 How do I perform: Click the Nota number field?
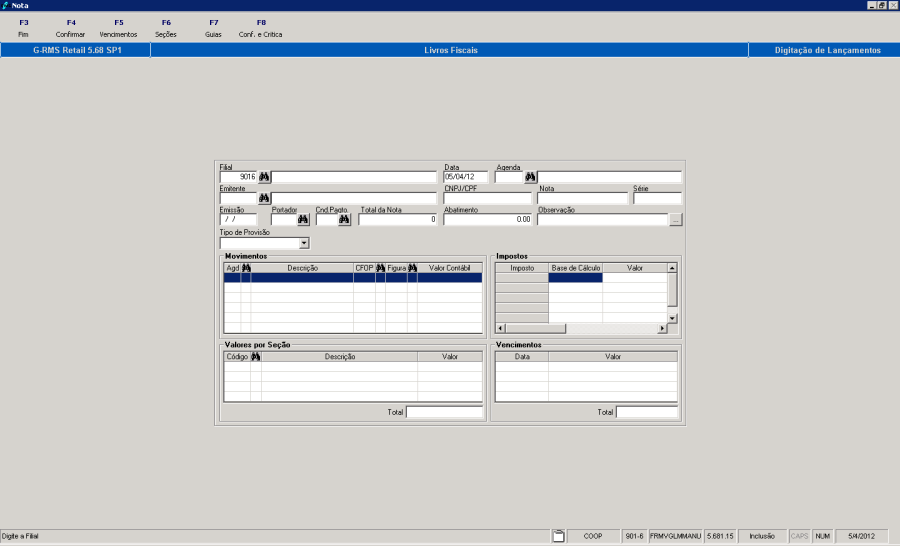[583, 198]
